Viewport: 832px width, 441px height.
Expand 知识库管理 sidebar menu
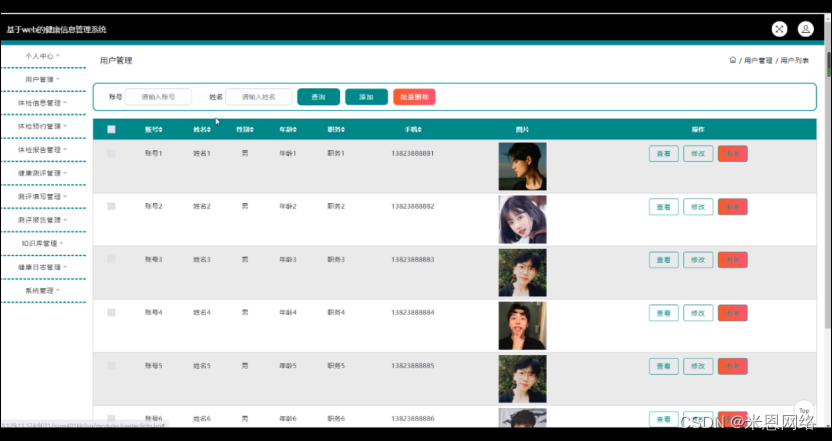[42, 244]
